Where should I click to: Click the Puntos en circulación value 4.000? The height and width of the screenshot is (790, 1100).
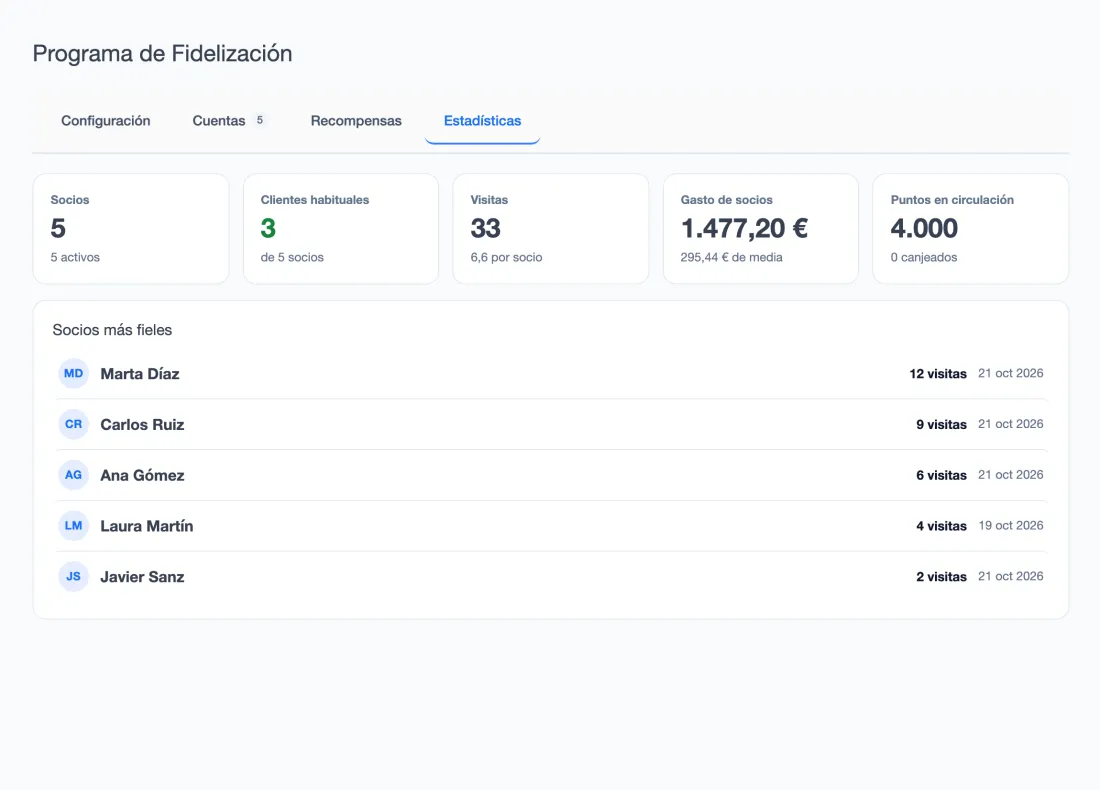[x=924, y=228]
